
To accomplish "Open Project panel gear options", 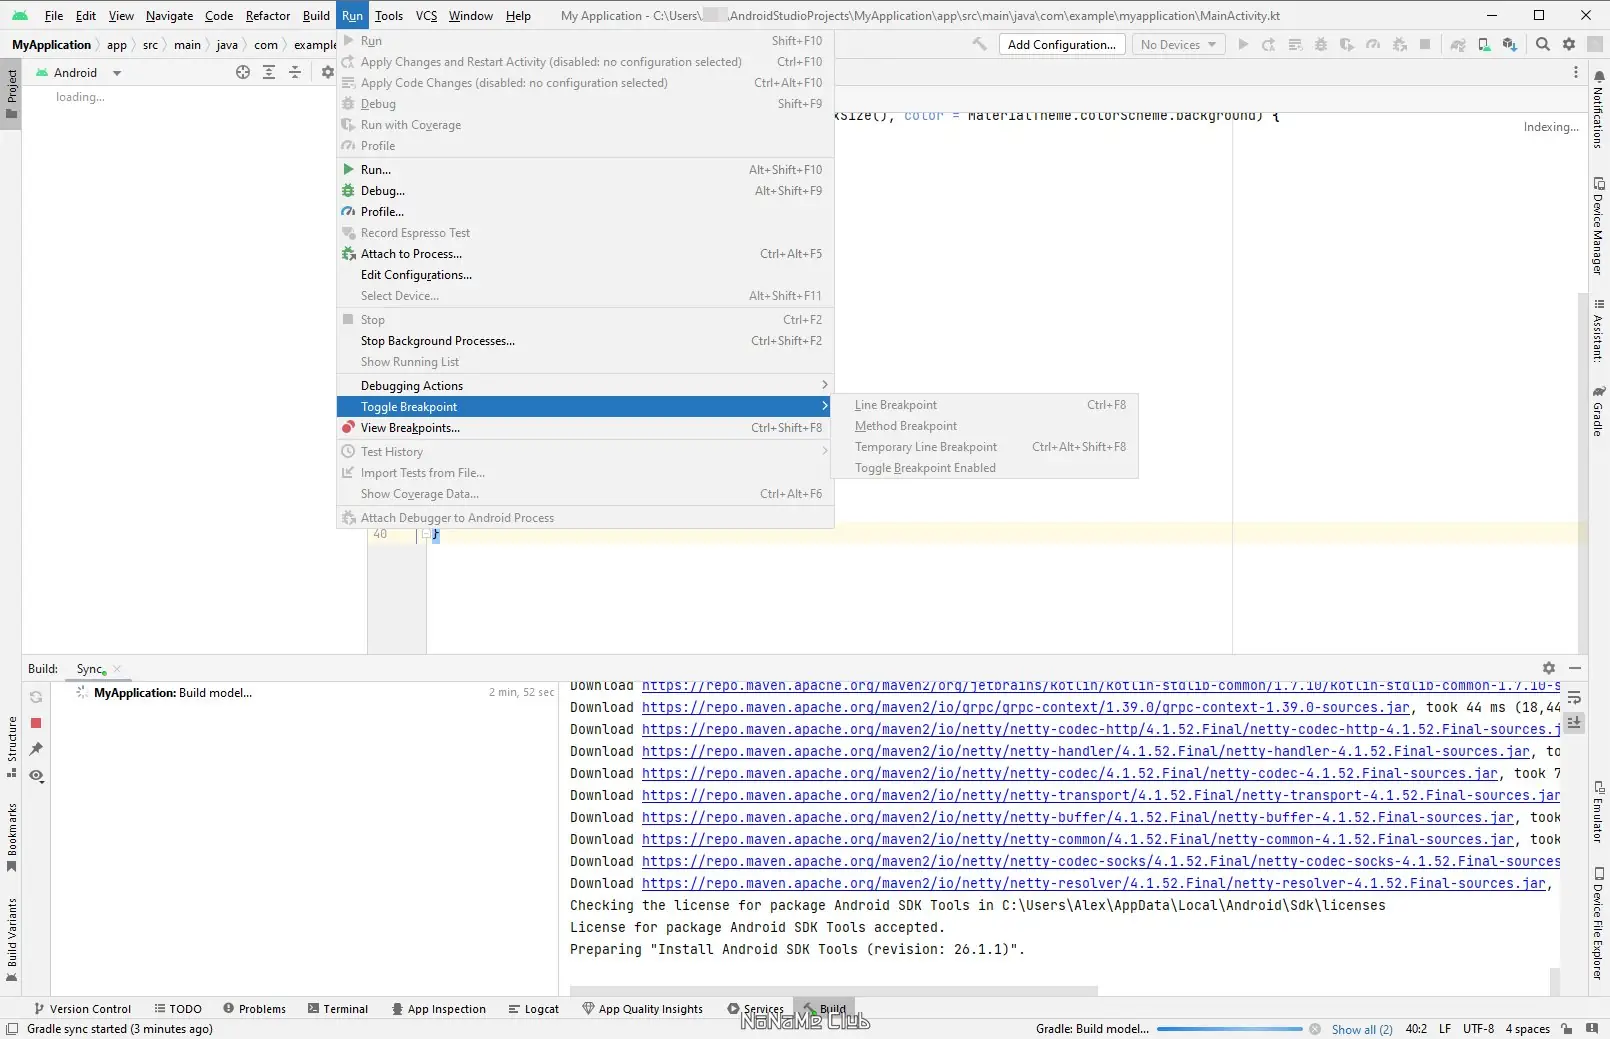I will [327, 72].
